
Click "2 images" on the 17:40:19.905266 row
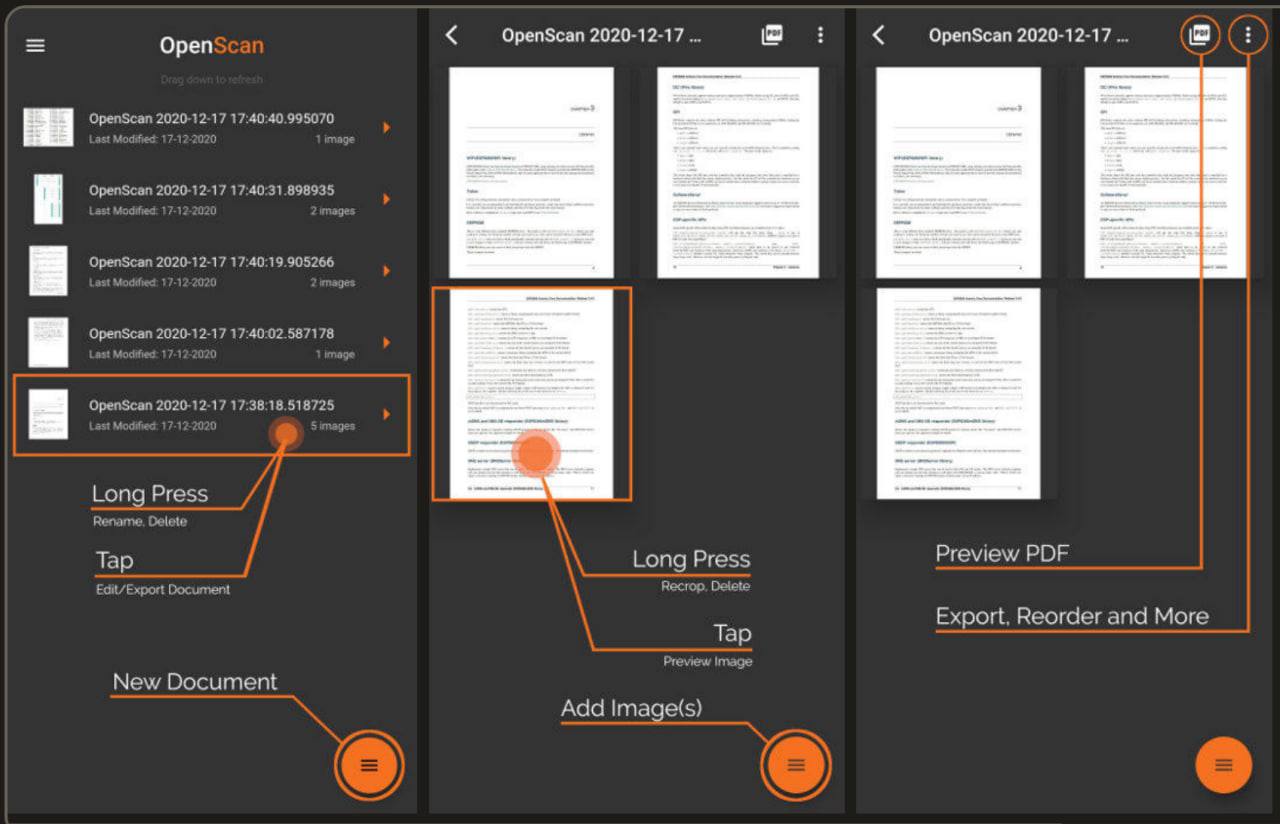(332, 283)
